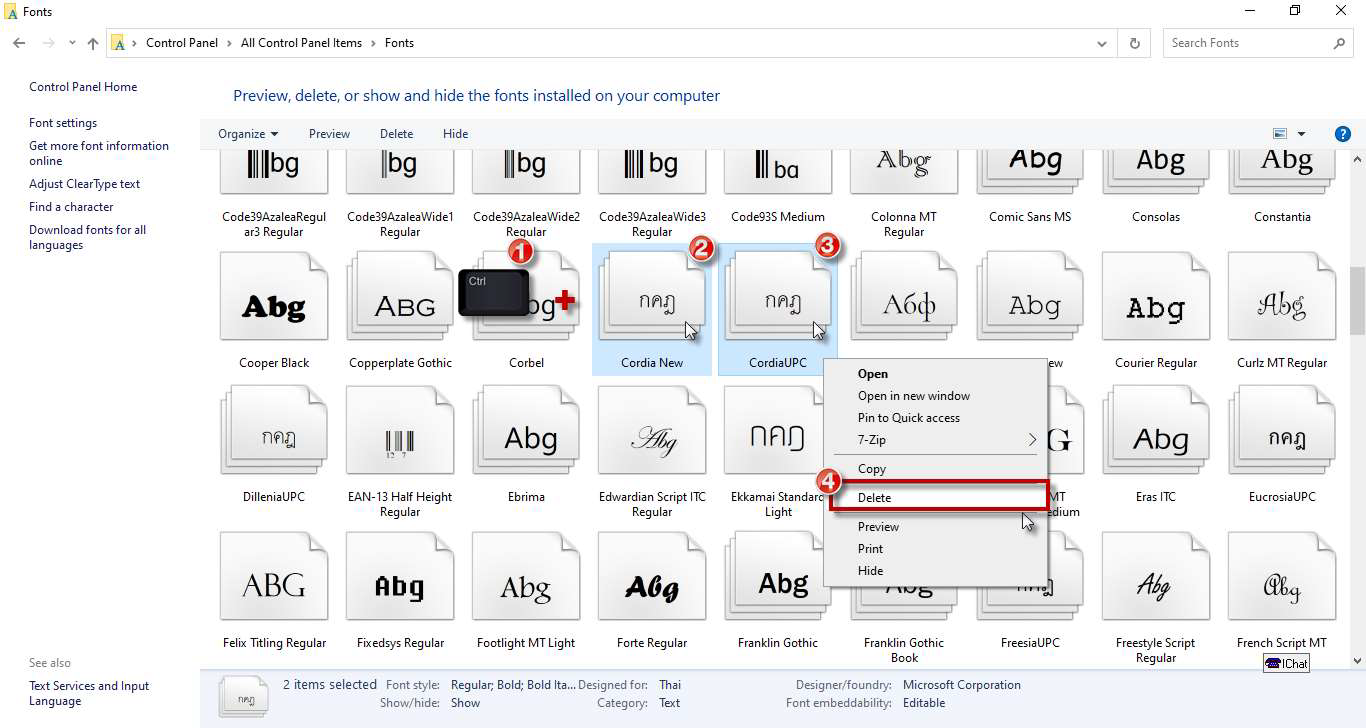The image size is (1366, 728).
Task: Select the Cooper Black font icon
Action: [x=273, y=300]
